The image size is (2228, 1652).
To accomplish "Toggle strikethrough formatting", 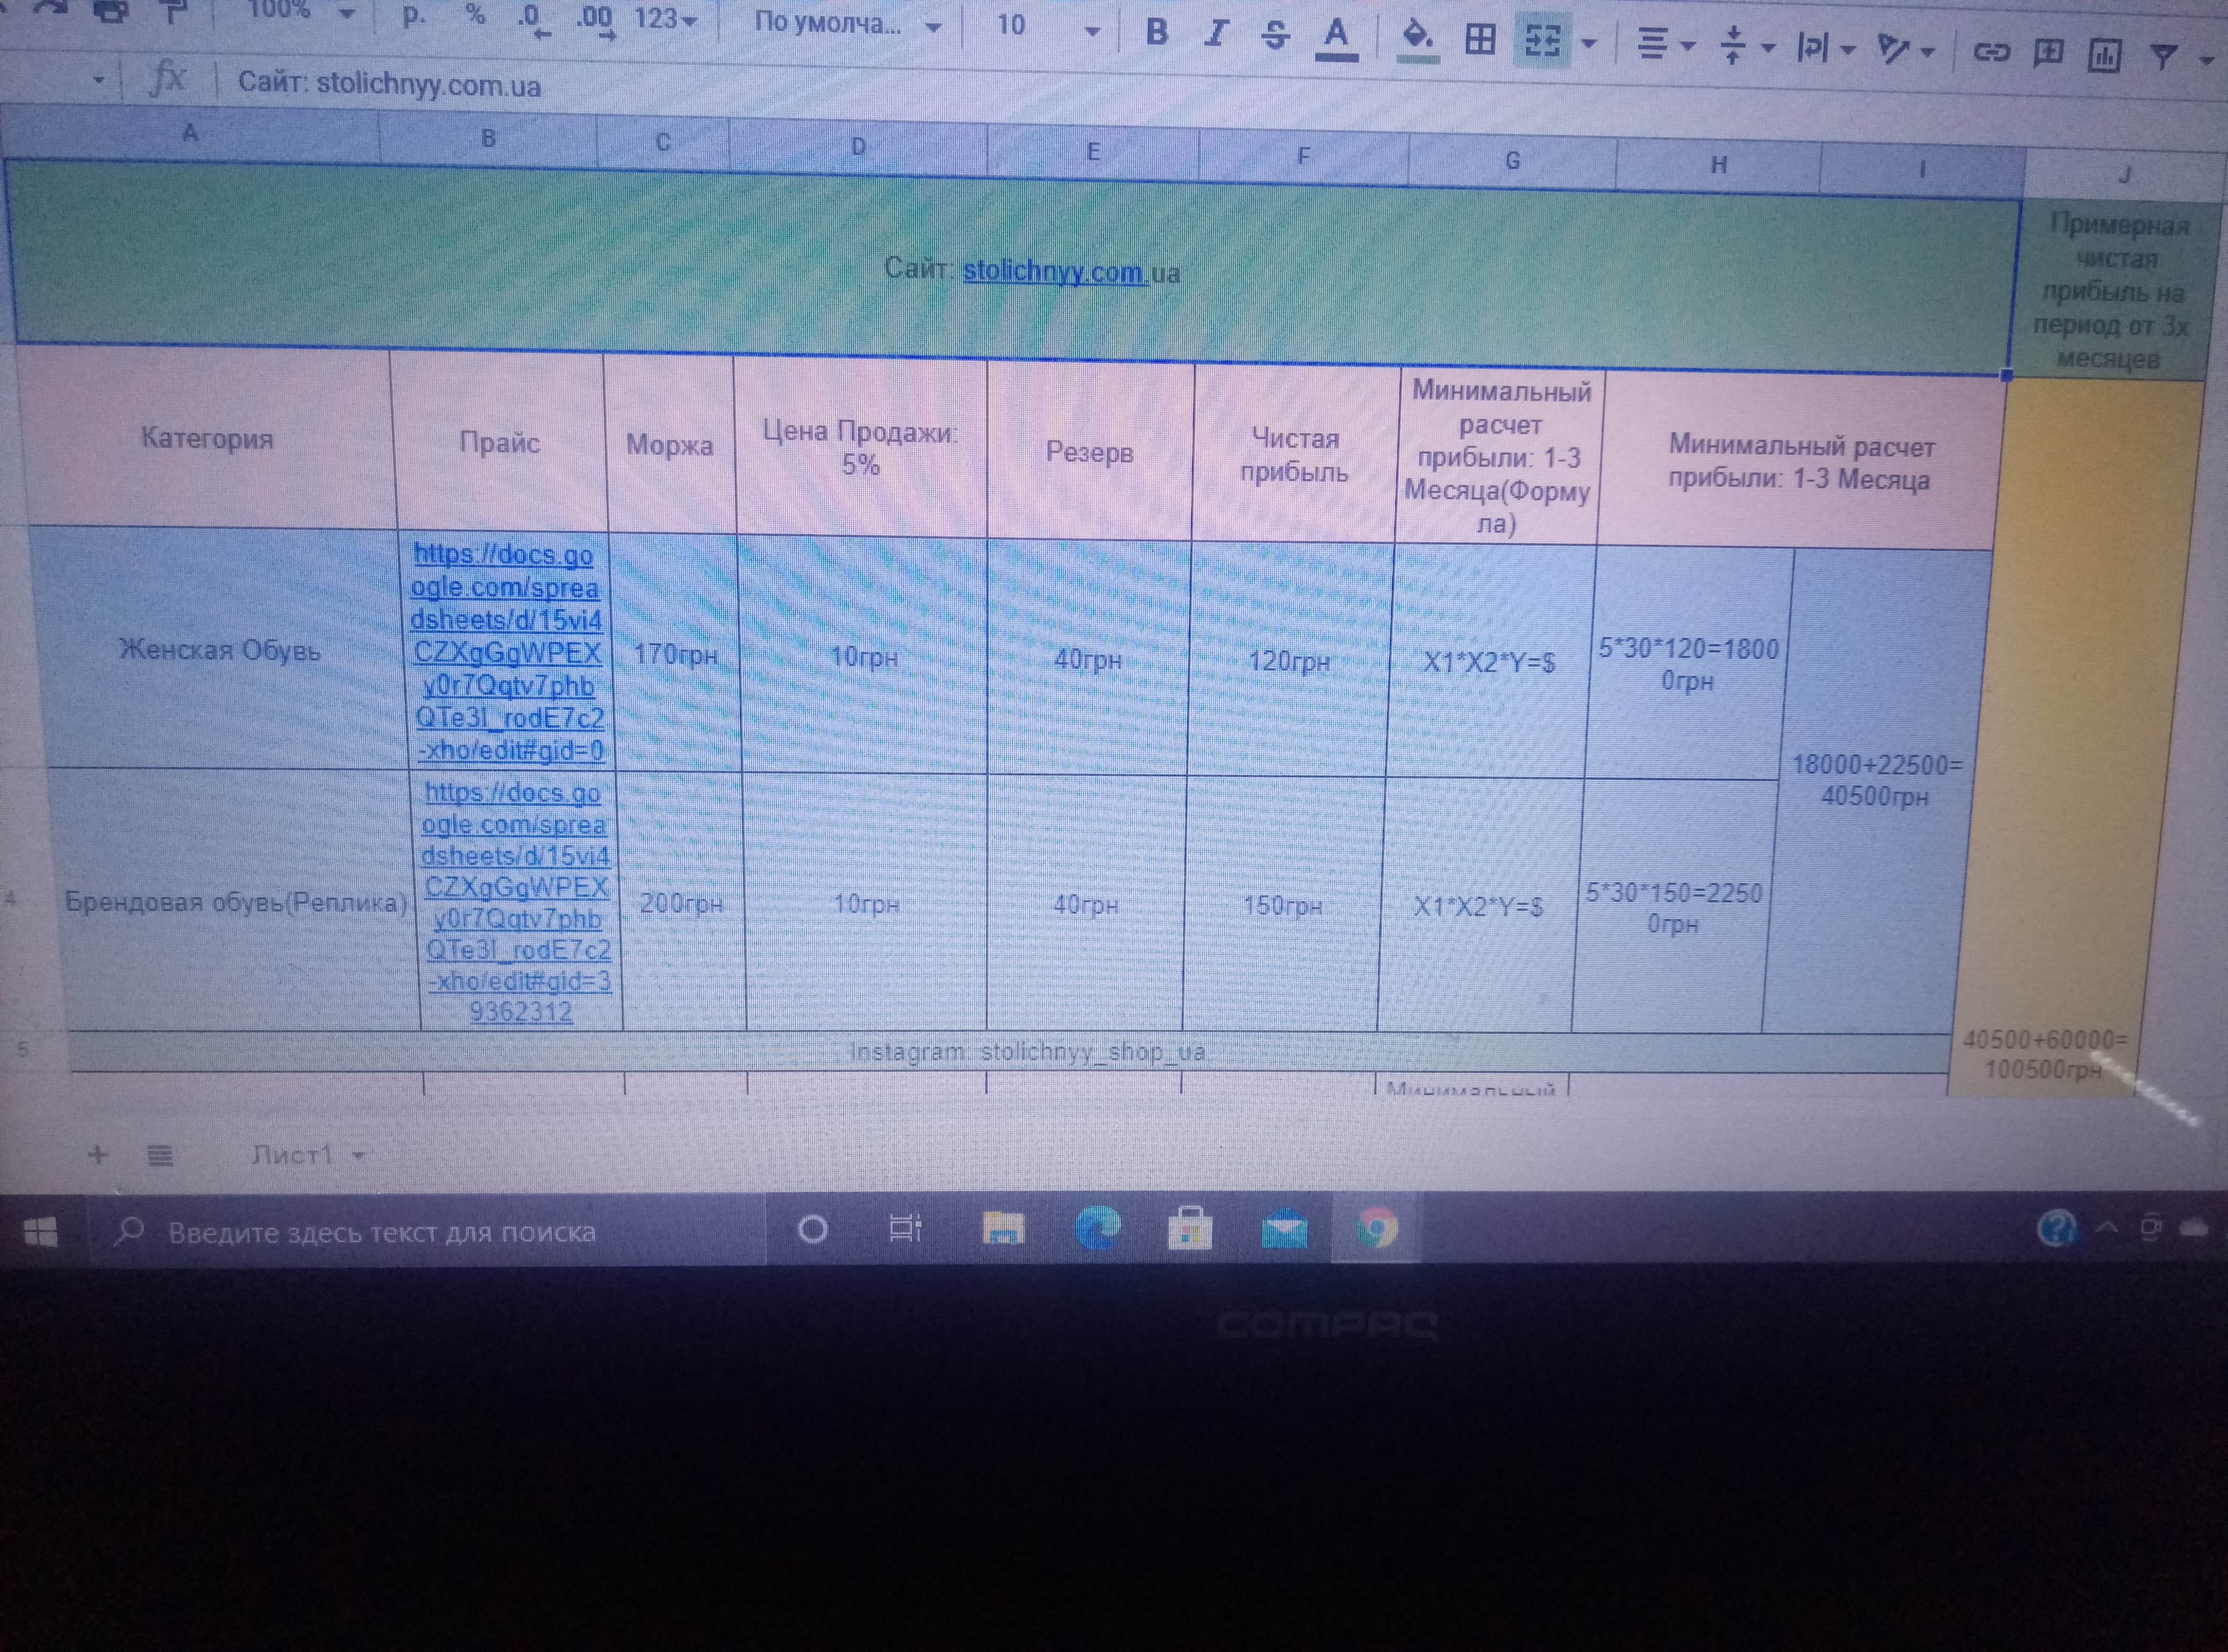I will coord(1275,35).
